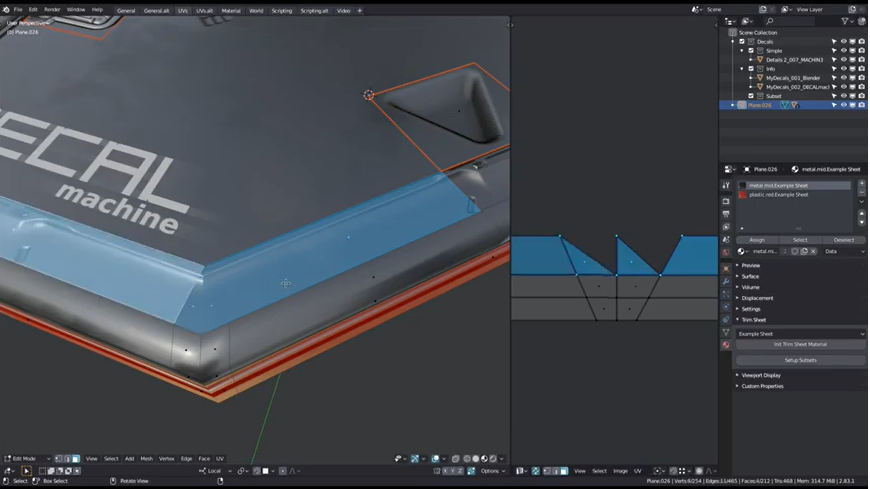Switch to the UVs workspace tab

[183, 11]
